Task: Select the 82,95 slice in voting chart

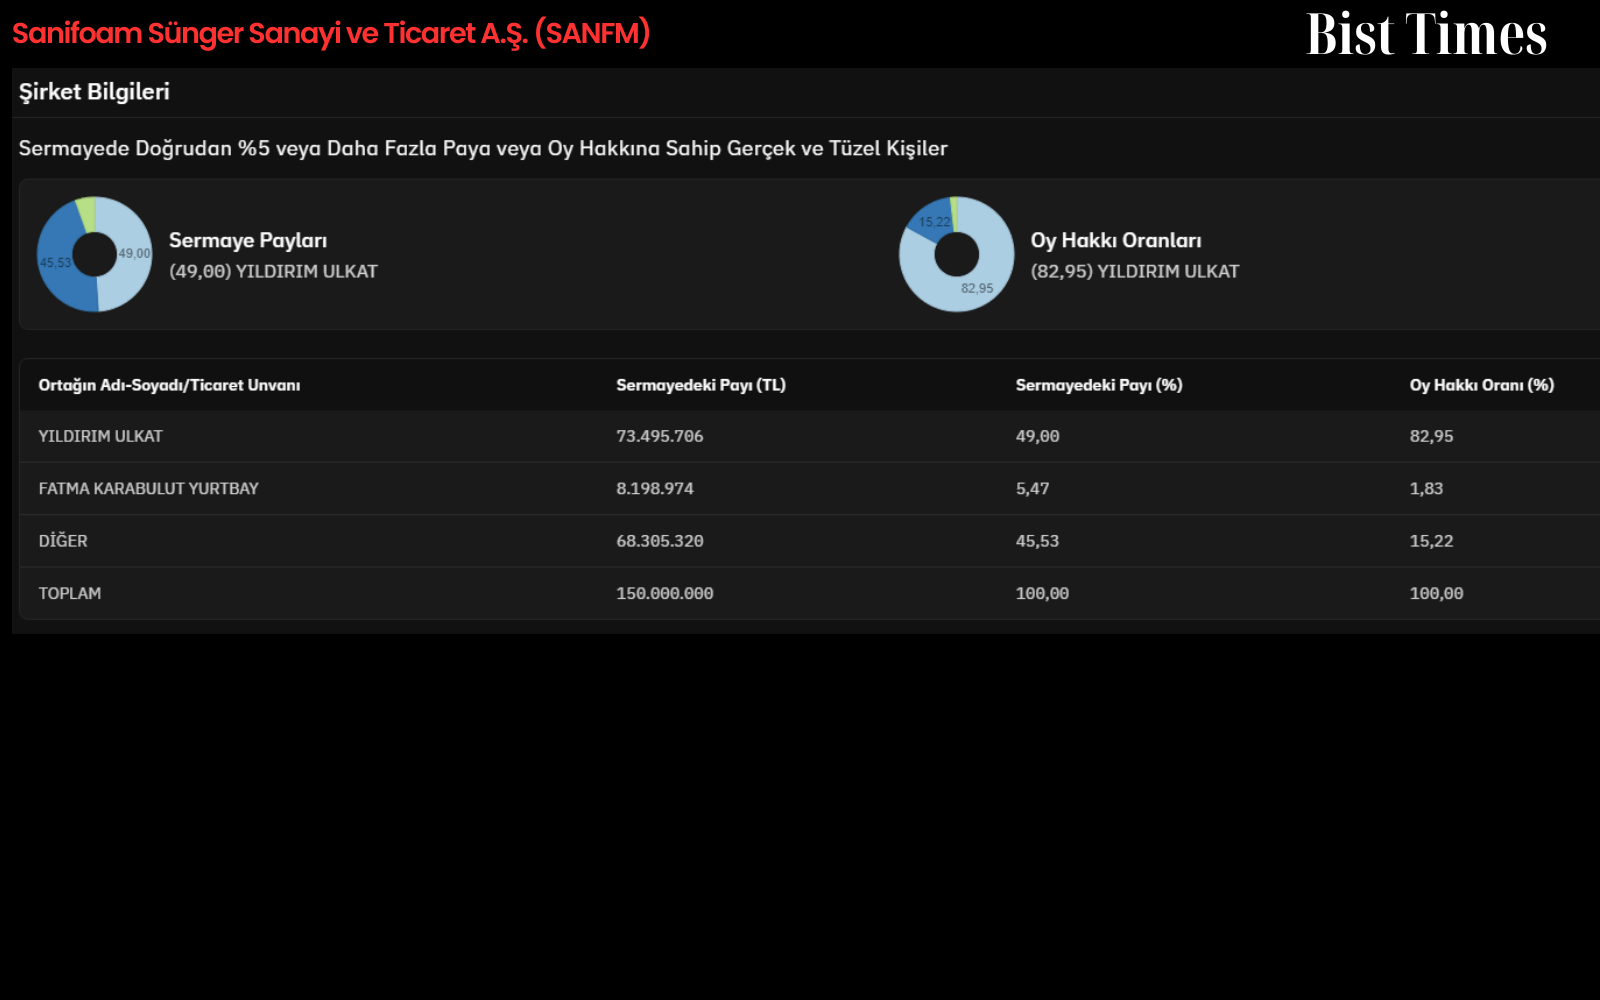Action: click(977, 288)
